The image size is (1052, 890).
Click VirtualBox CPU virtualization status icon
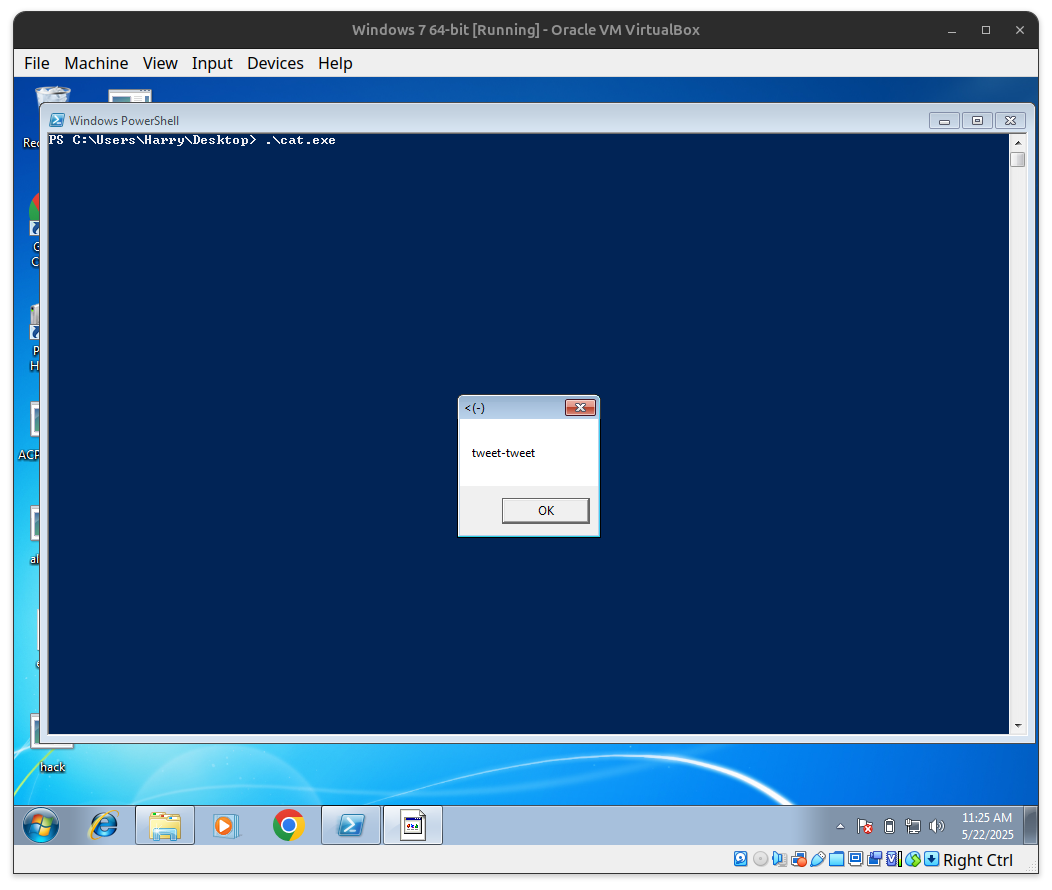pos(894,859)
